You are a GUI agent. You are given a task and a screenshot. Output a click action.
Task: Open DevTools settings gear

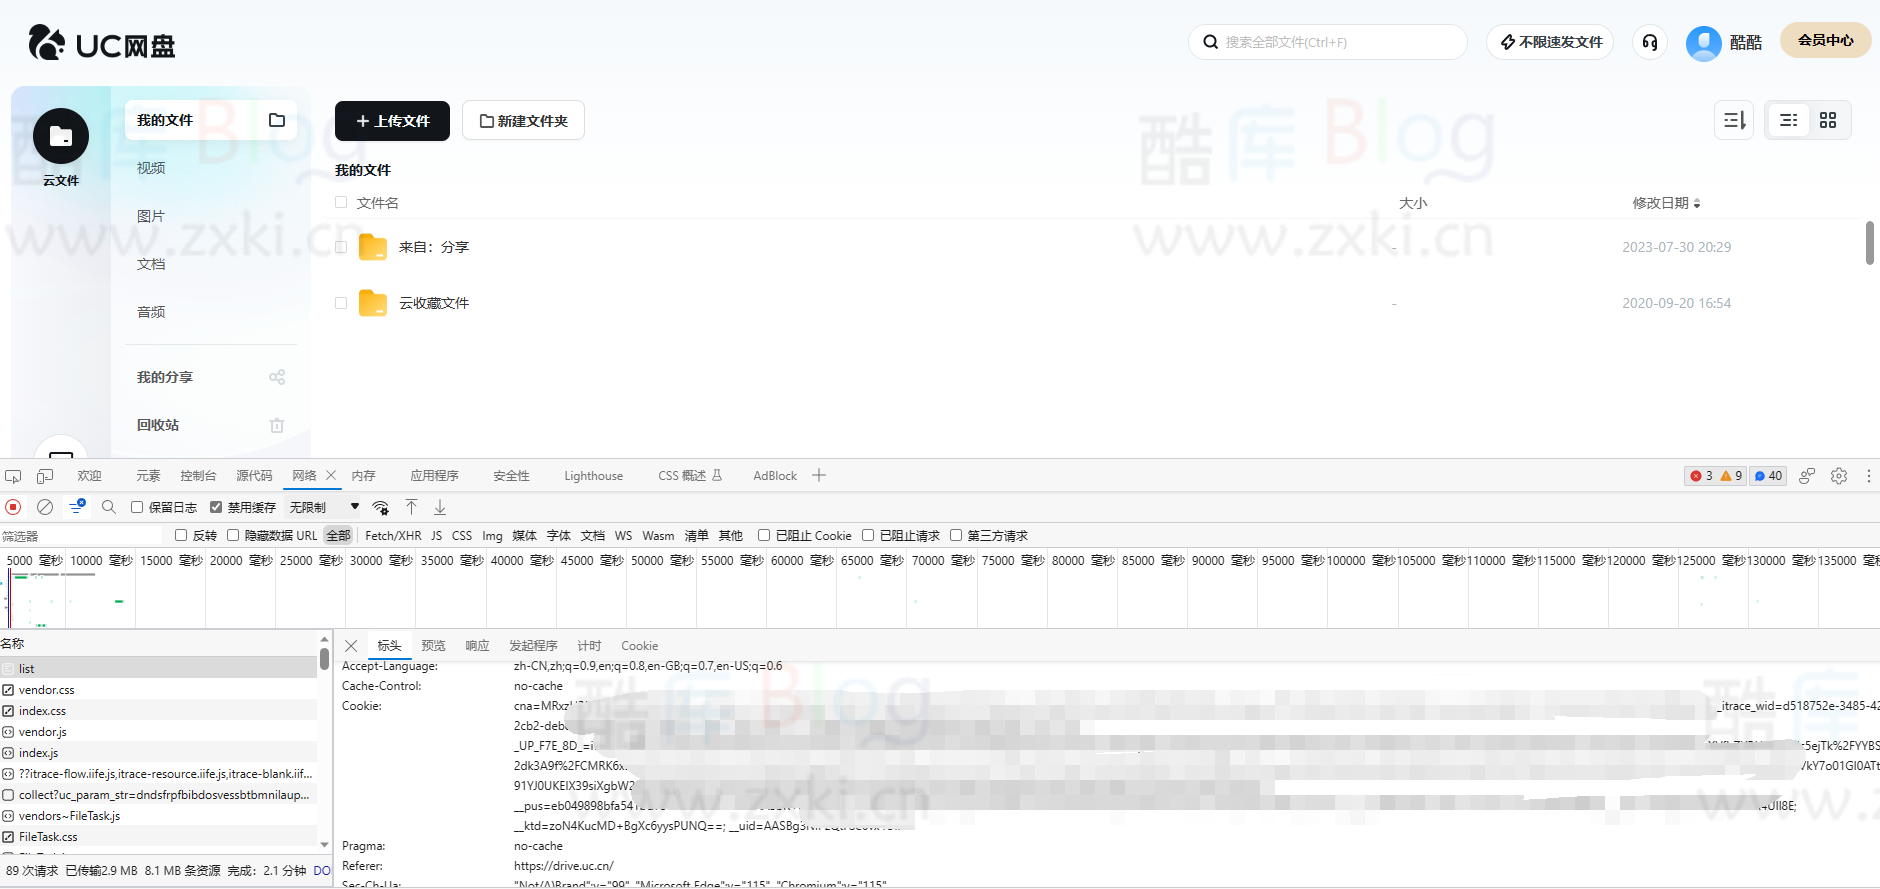(x=1839, y=476)
